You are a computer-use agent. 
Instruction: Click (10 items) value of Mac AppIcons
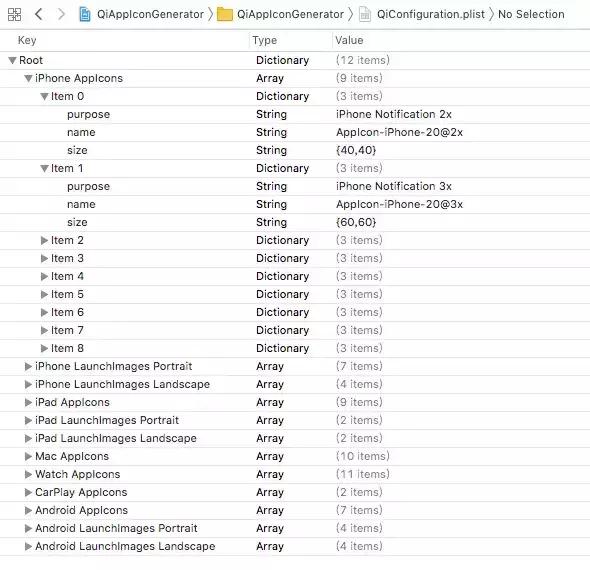[363, 456]
